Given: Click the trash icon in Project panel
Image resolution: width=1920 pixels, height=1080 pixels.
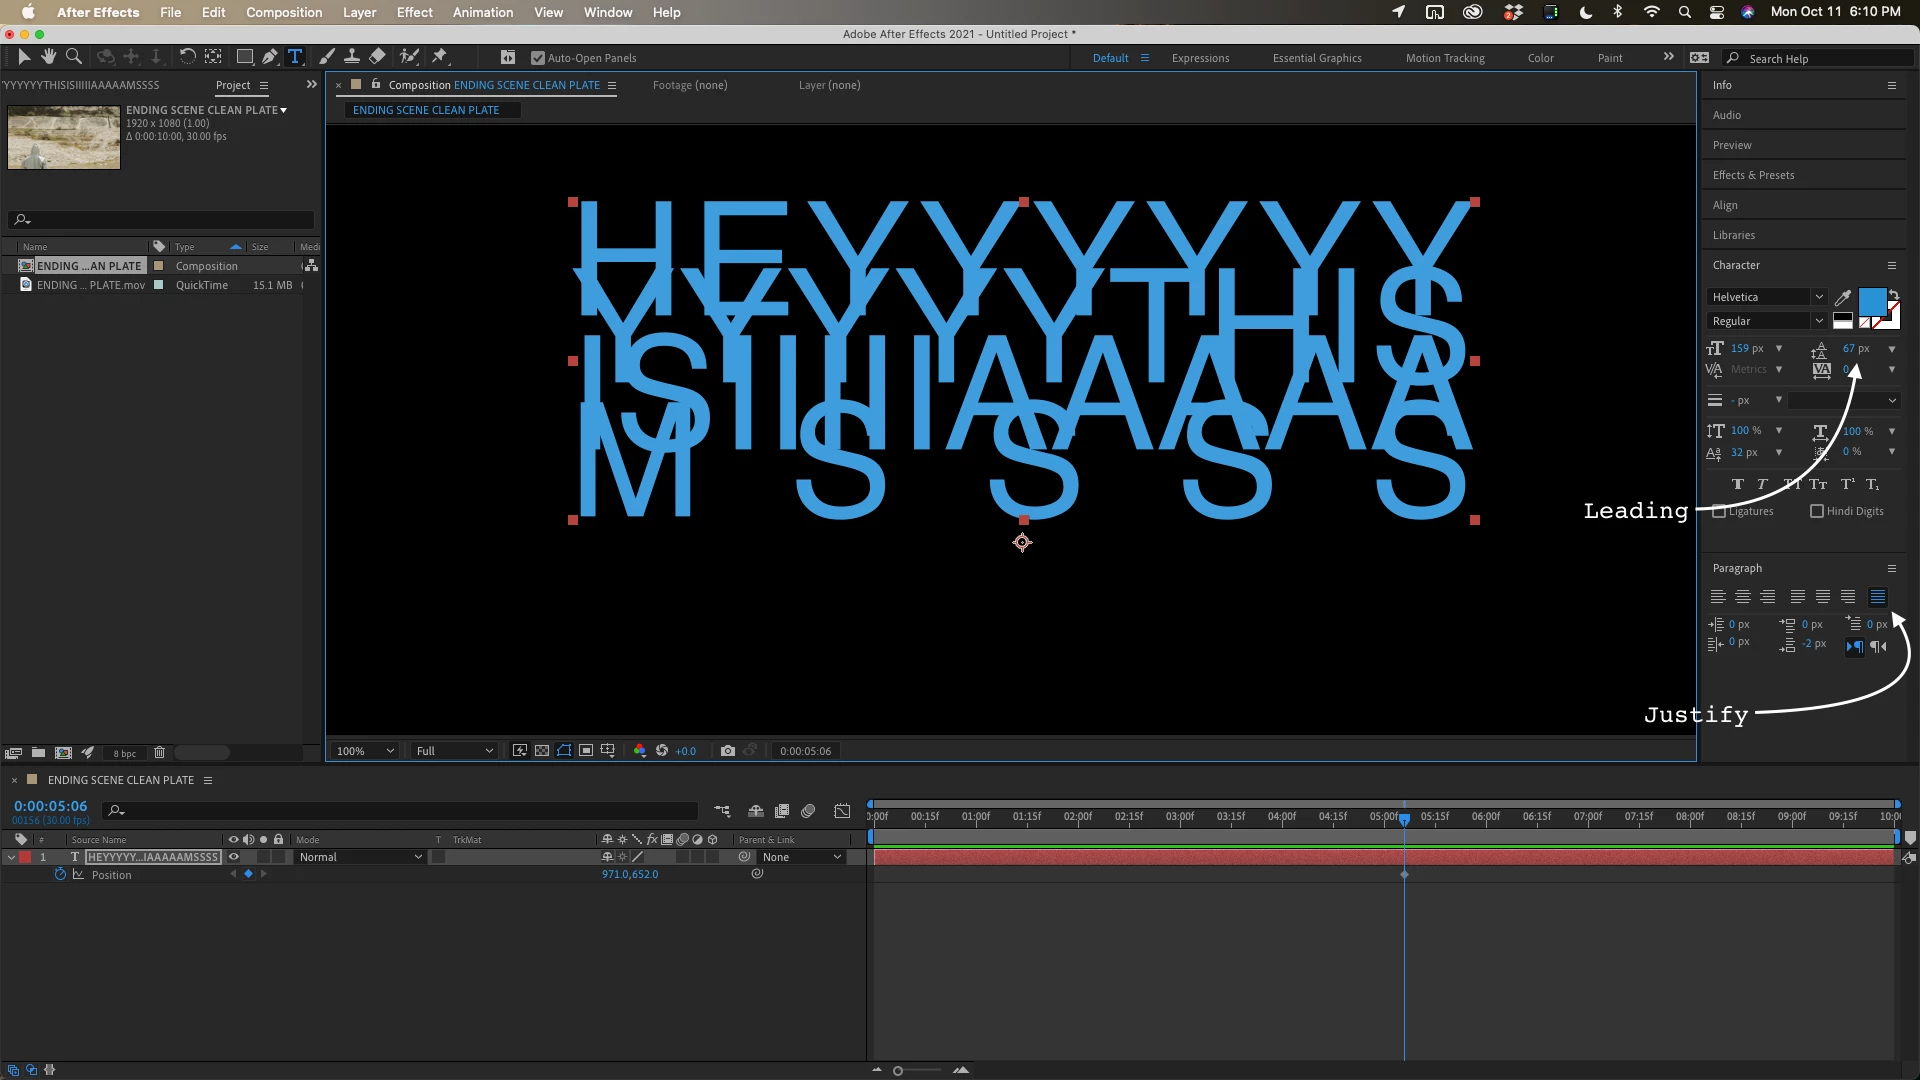Looking at the screenshot, I should (159, 753).
